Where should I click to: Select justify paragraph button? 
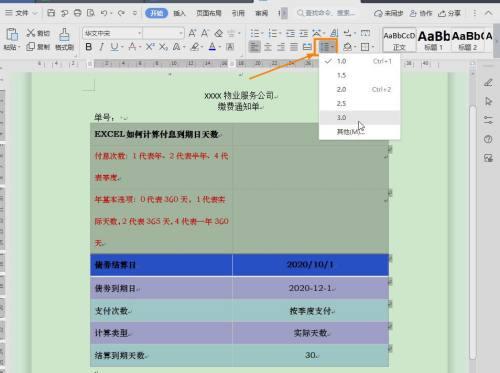pyautogui.click(x=294, y=47)
